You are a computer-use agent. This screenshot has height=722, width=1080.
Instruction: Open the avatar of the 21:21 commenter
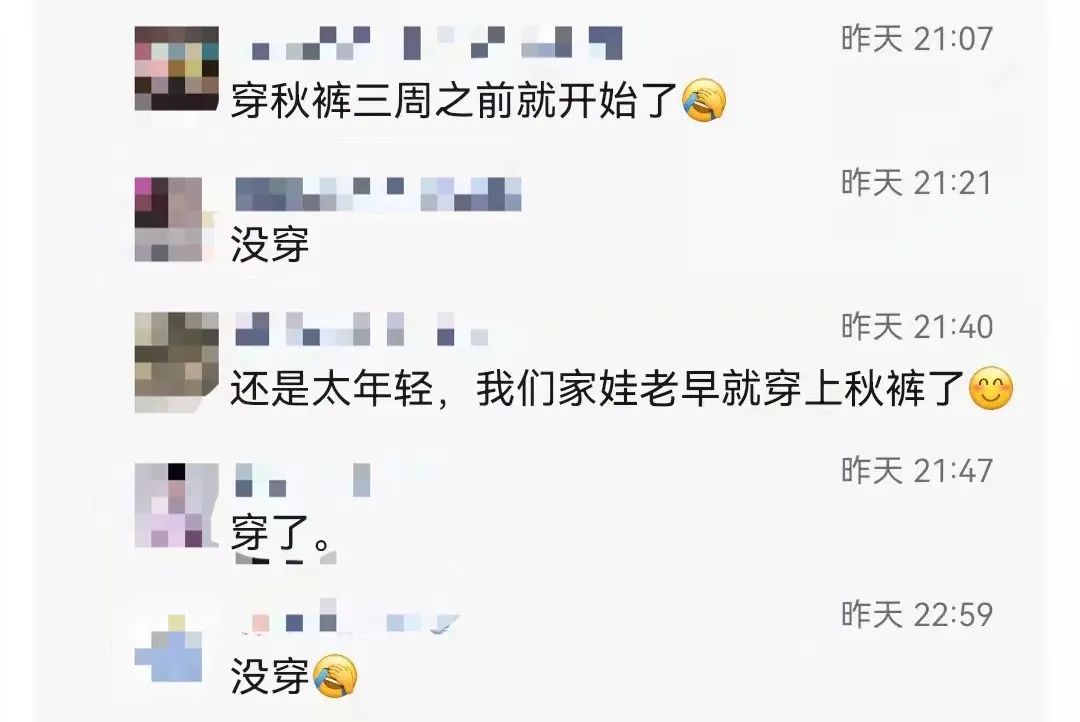169,220
